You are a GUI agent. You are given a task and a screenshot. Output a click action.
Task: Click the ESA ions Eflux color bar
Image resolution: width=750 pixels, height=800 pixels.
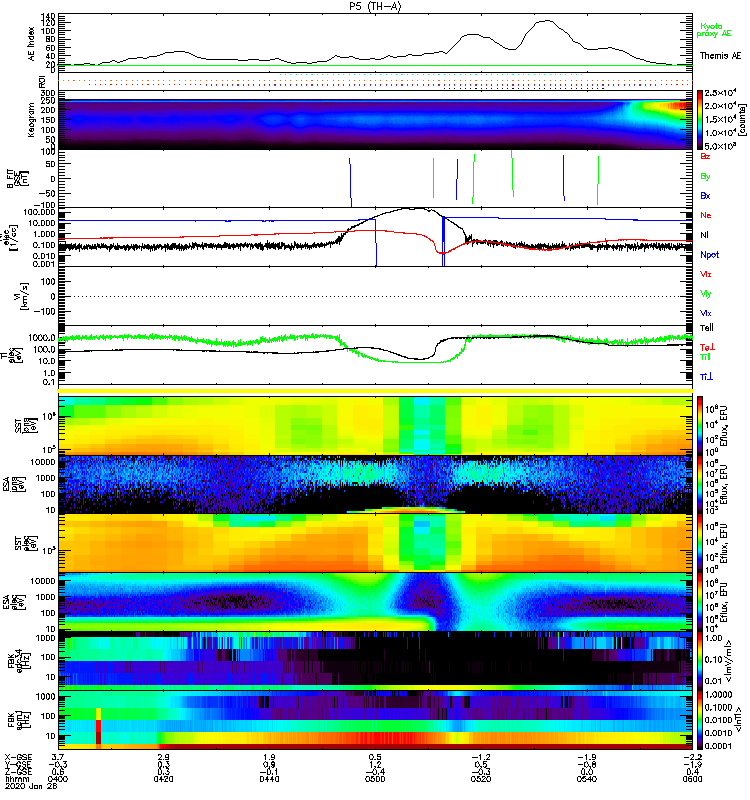click(699, 485)
